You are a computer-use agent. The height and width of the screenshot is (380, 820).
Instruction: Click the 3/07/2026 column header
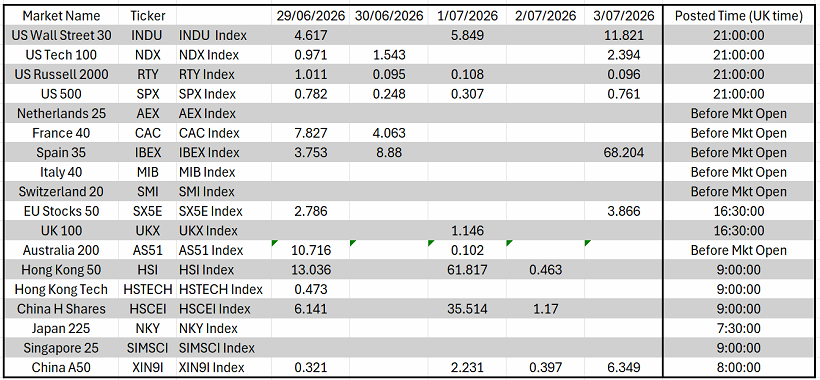(623, 16)
